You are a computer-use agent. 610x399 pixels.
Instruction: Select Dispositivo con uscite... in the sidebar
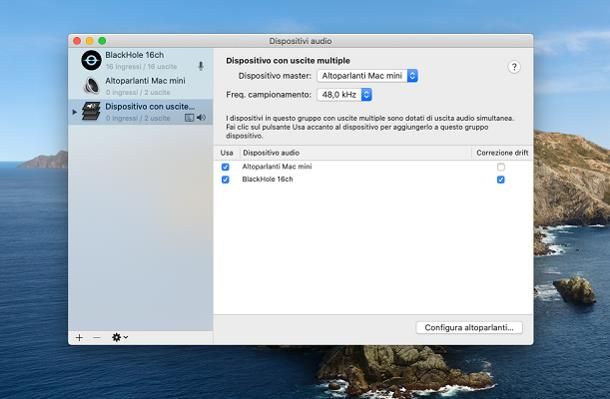(x=140, y=112)
